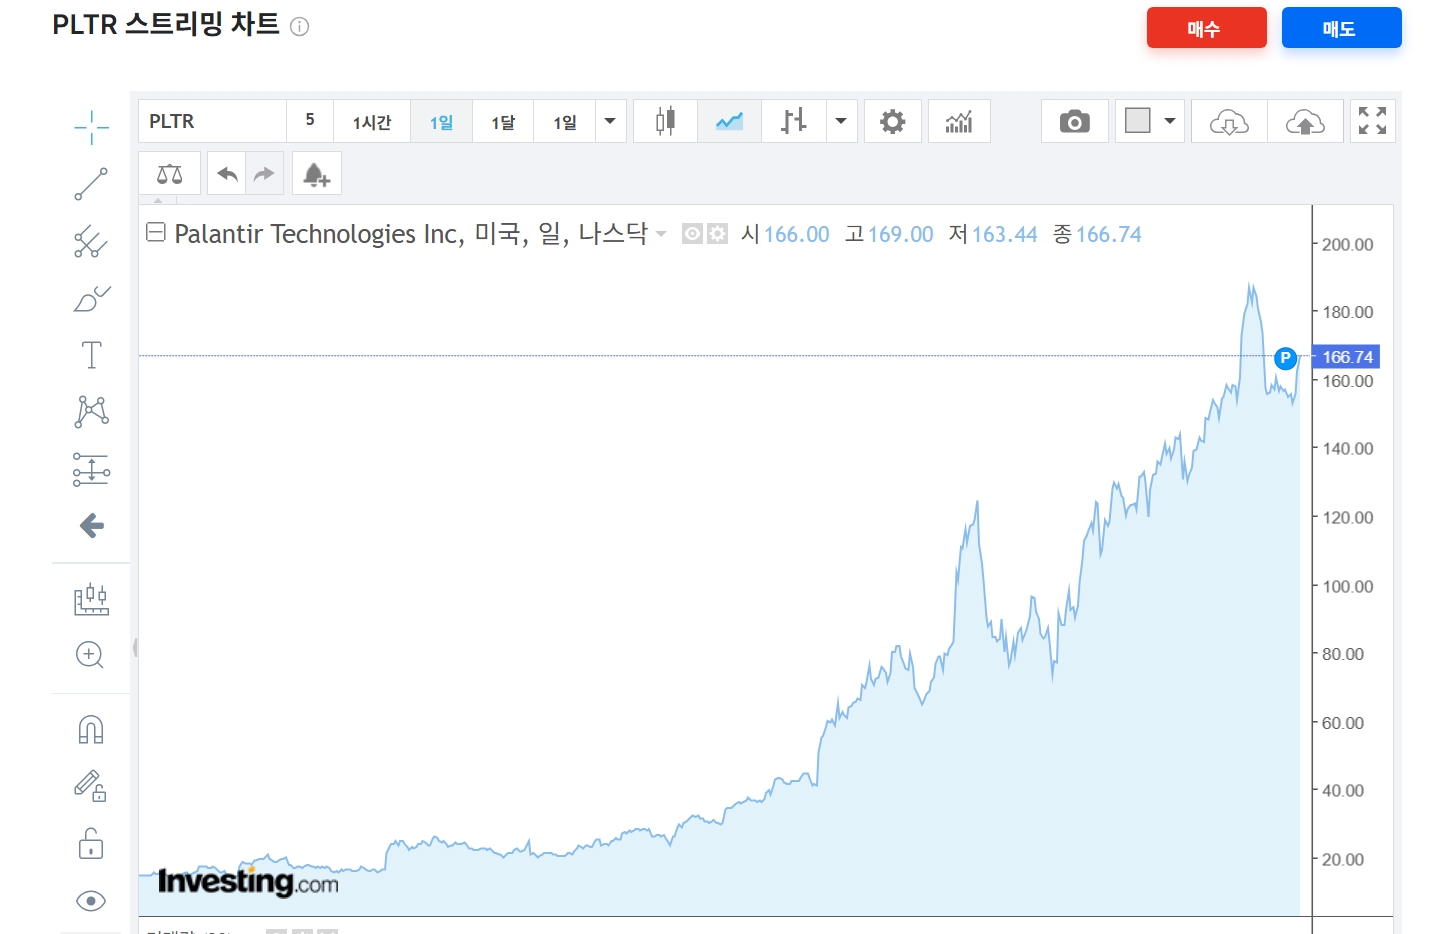Open chart settings gear
Image resolution: width=1439 pixels, height=934 pixels.
coord(892,121)
